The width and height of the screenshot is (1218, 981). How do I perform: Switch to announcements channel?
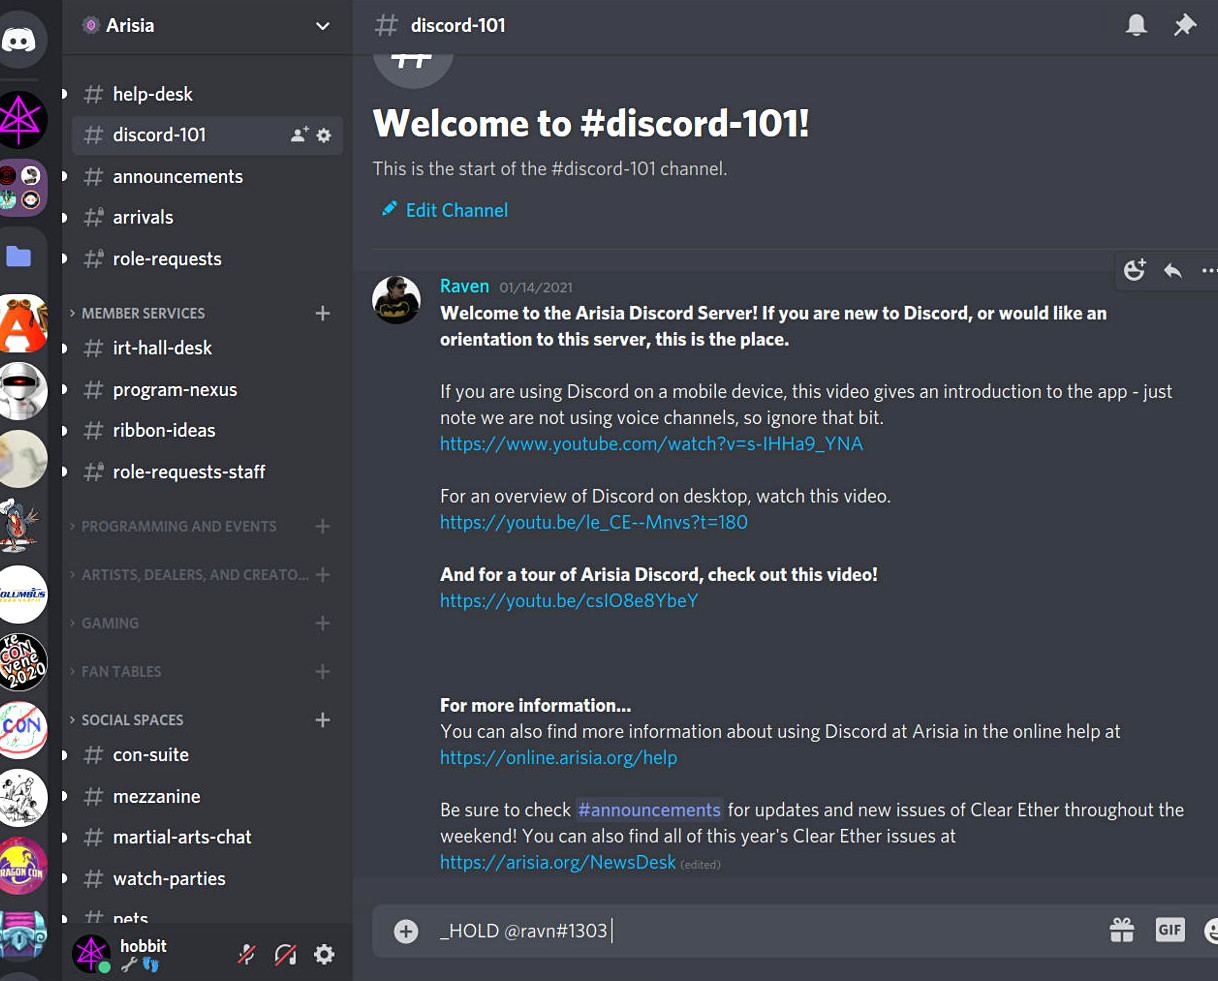point(178,177)
